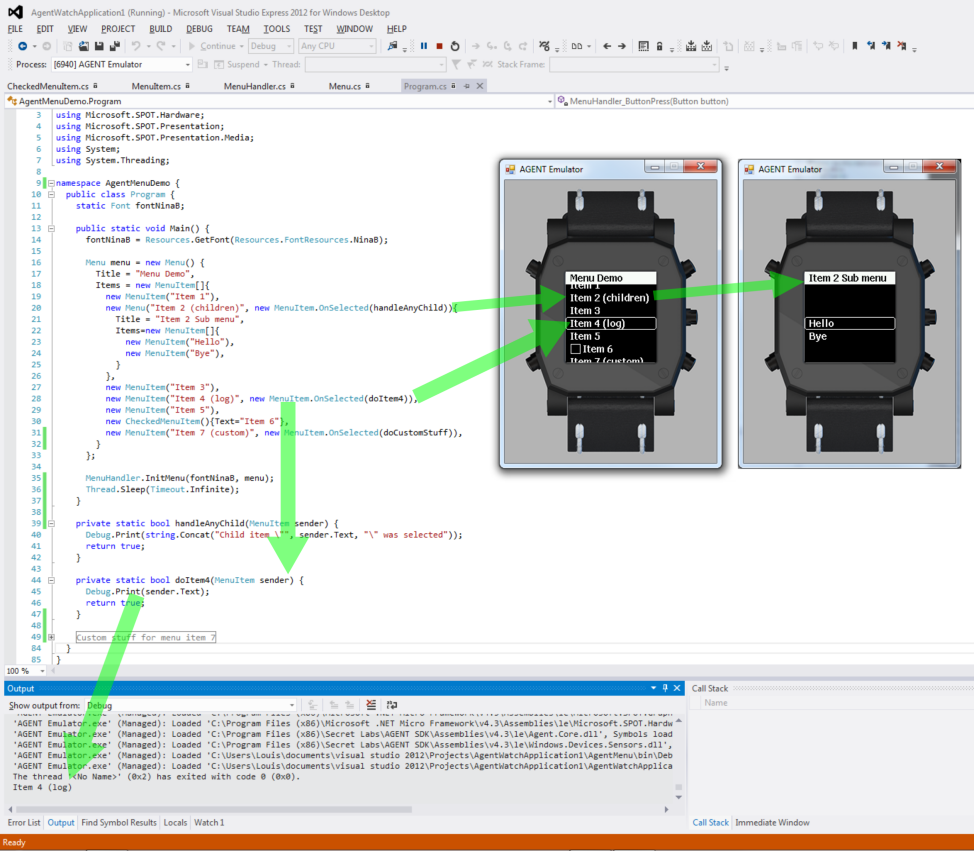Open the EDIT menu
Screen dimensions: 974x851
tap(45, 29)
